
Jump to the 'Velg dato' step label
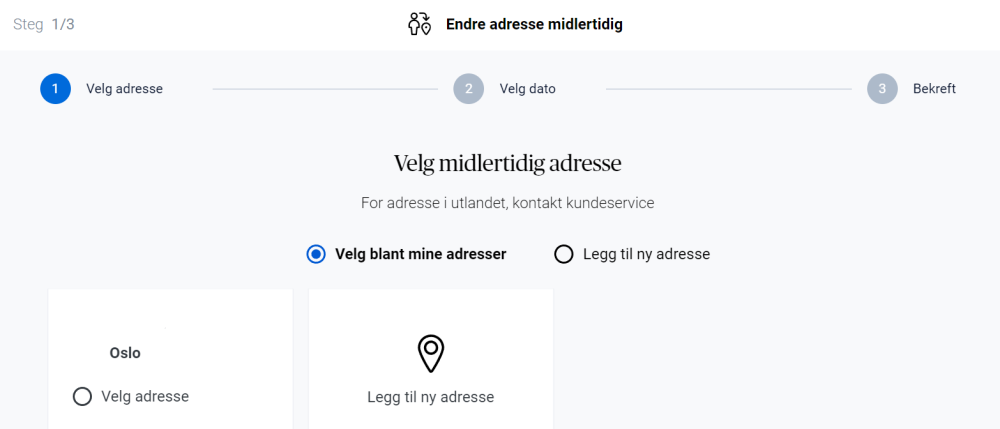click(x=527, y=89)
